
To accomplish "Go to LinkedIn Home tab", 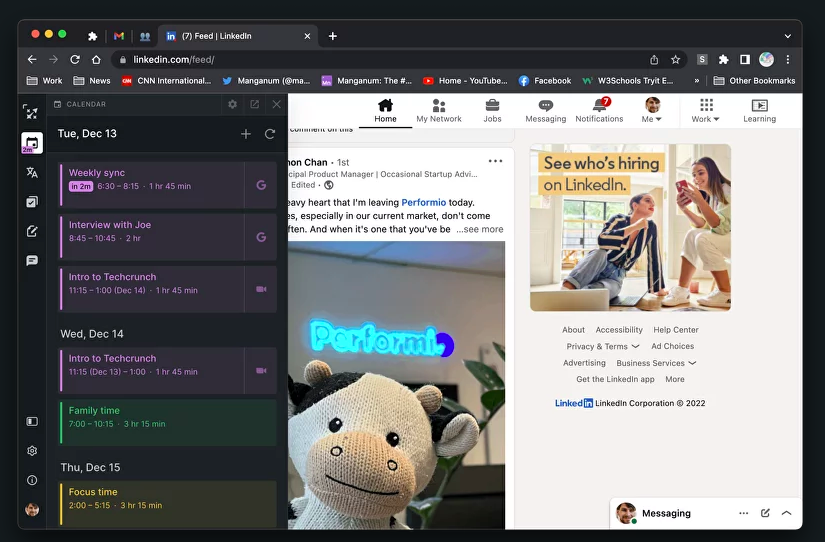I will [385, 111].
